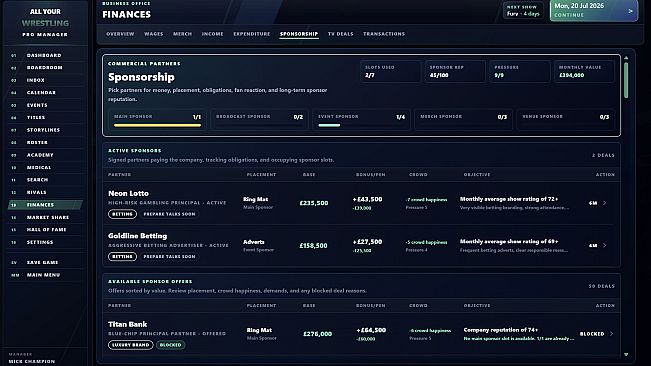651x366 pixels.
Task: Expand Titan Bank Blocked action chevron
Action: point(612,334)
